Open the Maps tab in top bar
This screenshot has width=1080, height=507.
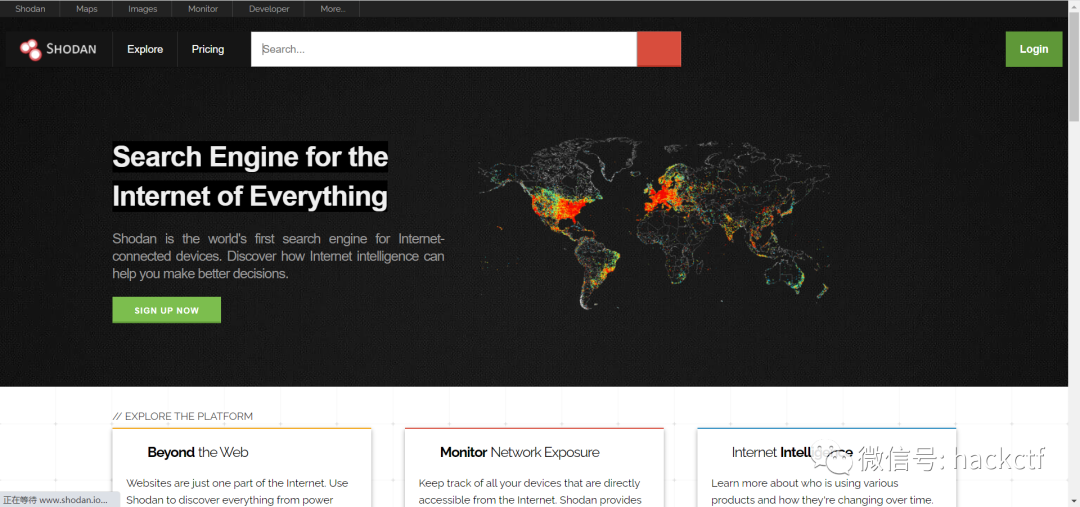(x=87, y=9)
